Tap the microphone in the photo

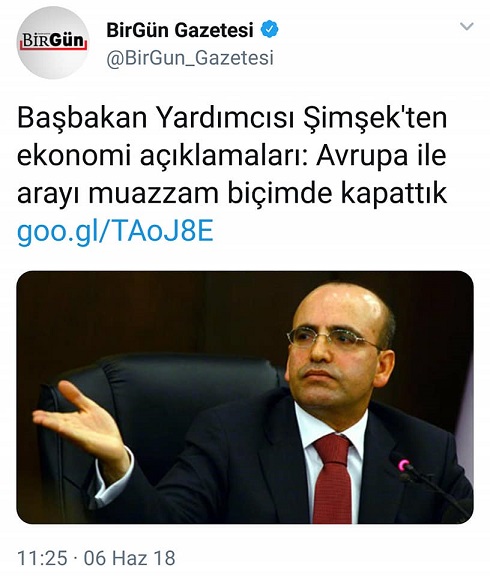[x=428, y=481]
